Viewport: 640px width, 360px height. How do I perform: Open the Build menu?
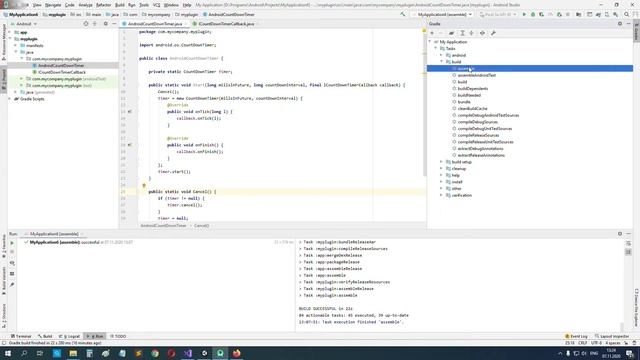coord(120,5)
